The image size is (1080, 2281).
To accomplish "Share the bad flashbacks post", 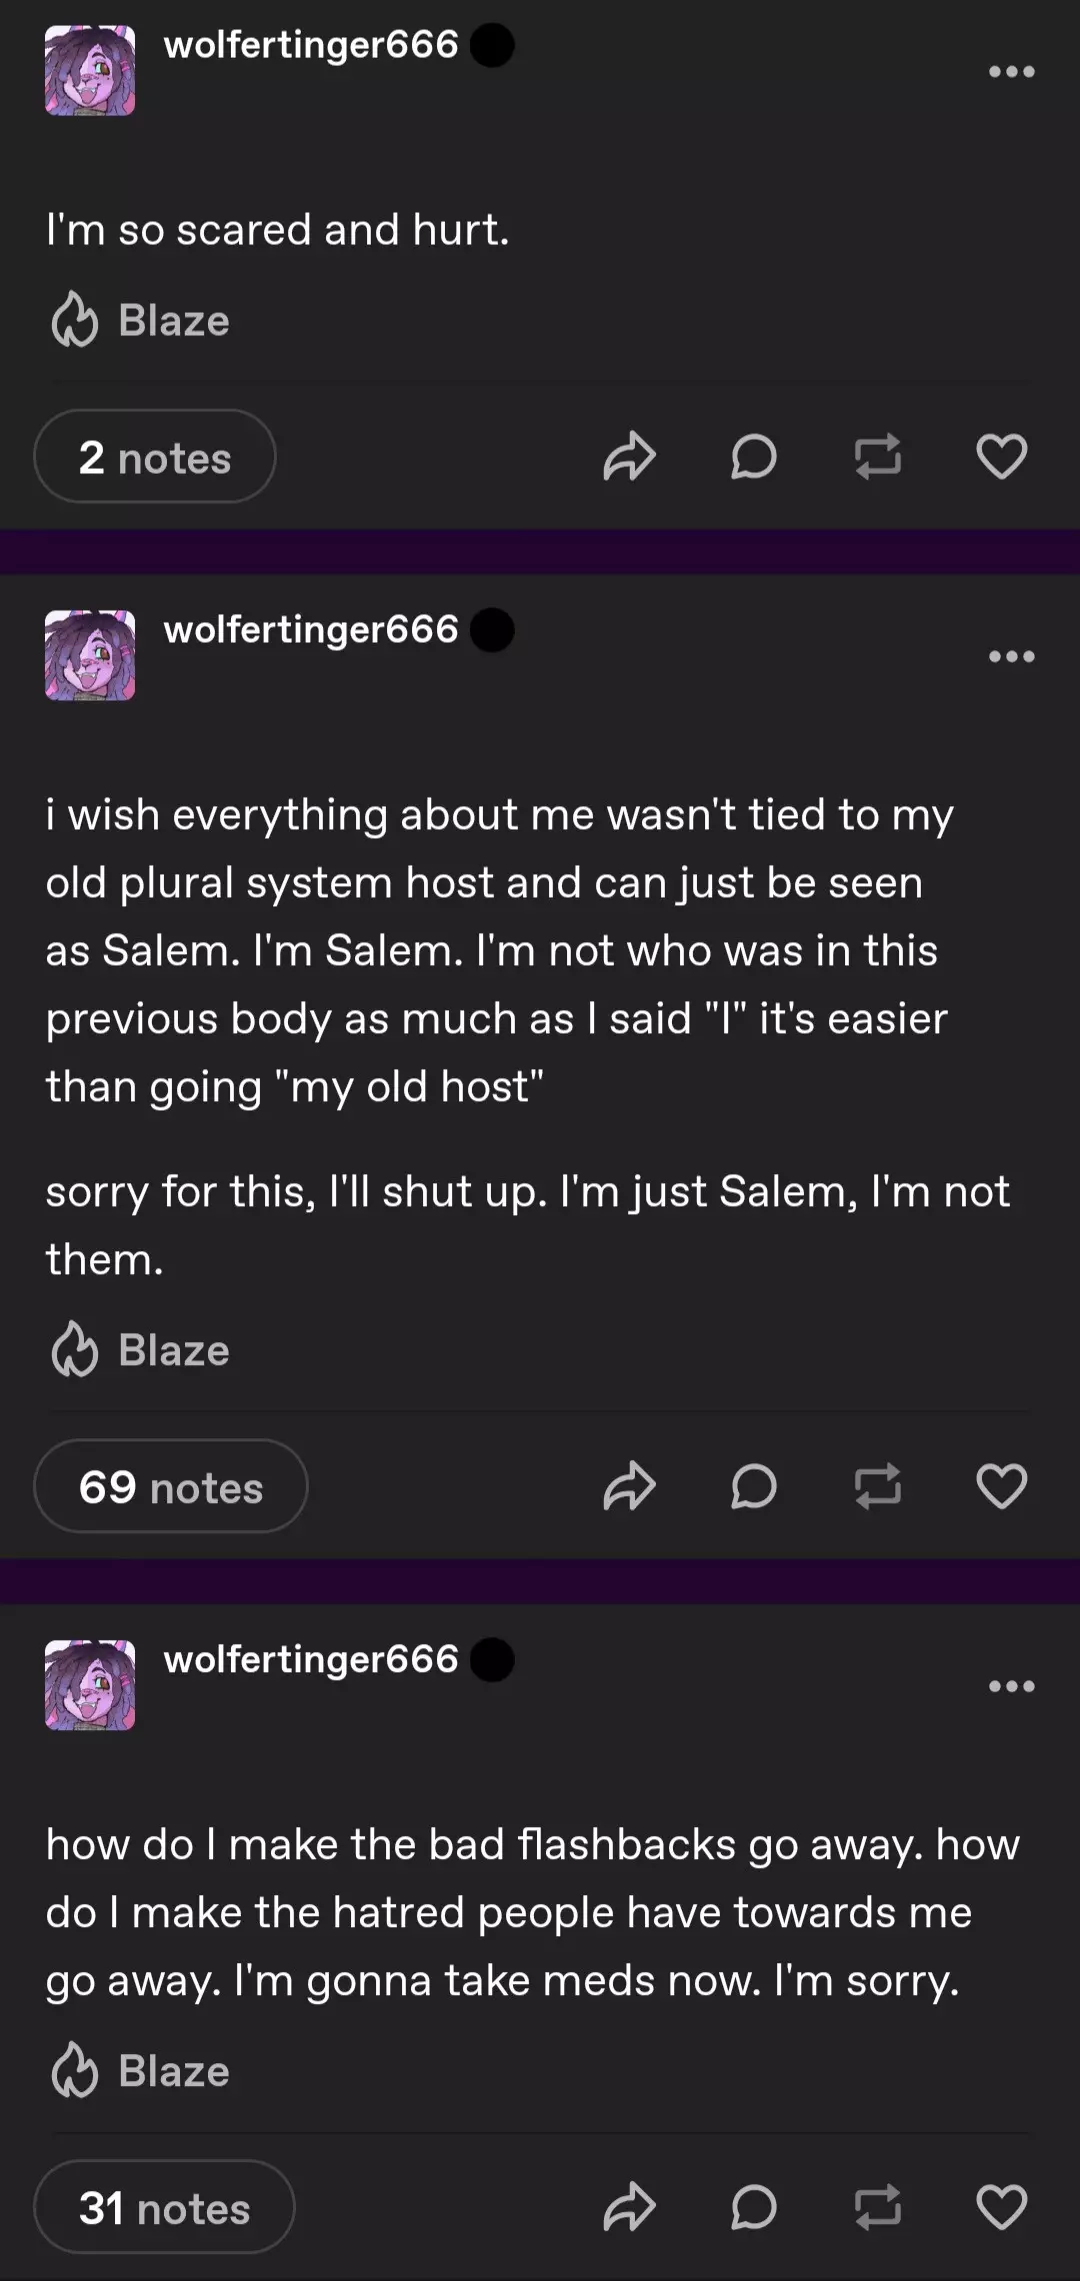I will click(629, 2207).
